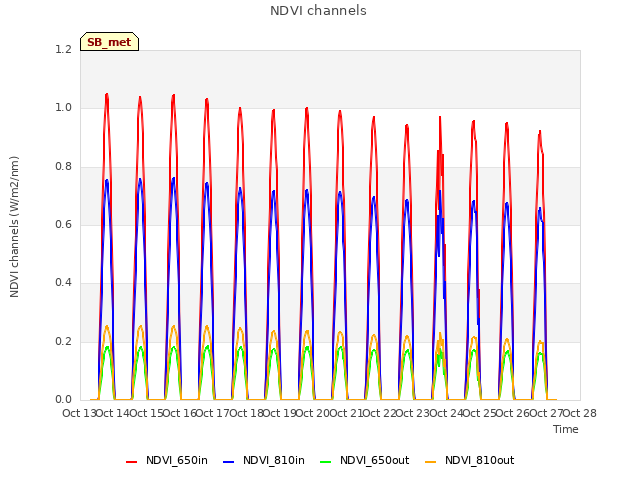Click the 1.2 y-axis tick label
640x480 pixels.
click(63, 49)
